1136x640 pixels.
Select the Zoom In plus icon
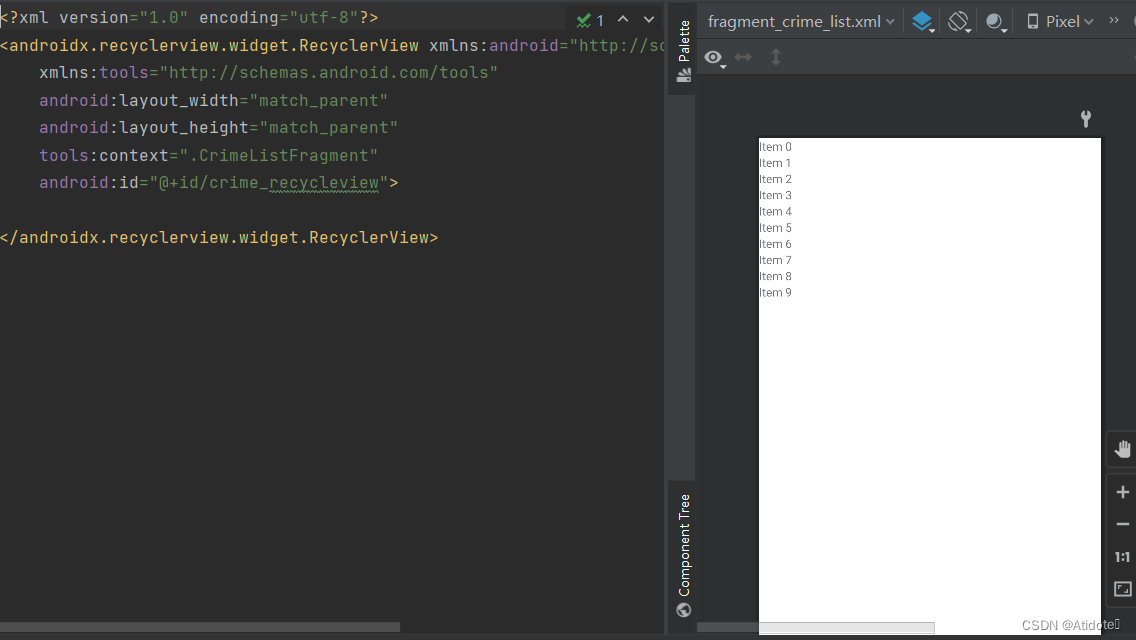click(x=1121, y=491)
